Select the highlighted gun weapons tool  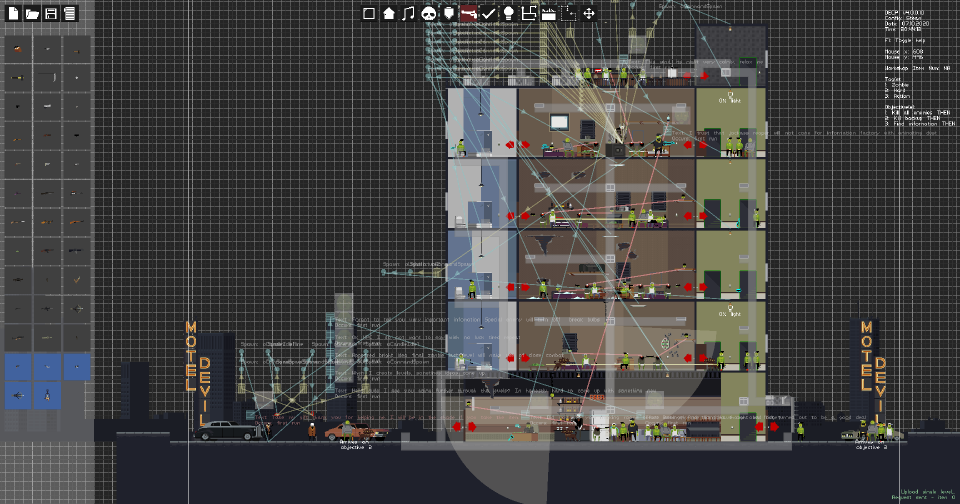[468, 13]
